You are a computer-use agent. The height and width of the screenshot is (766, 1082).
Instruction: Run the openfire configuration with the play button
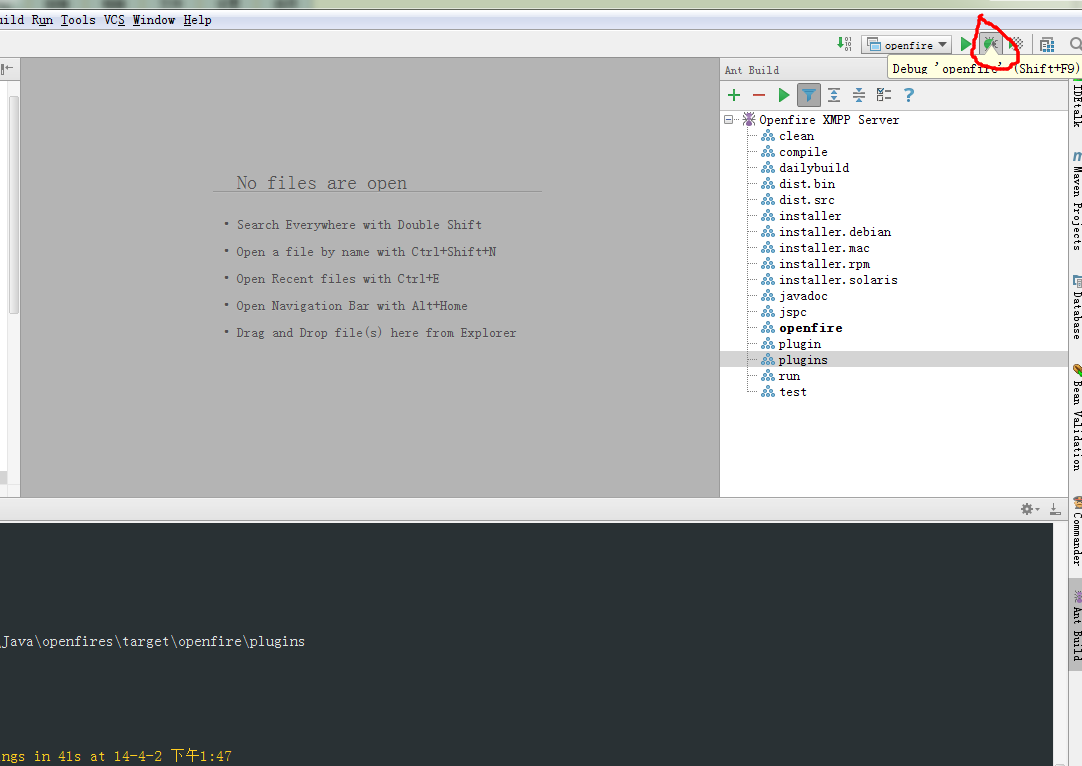pyautogui.click(x=964, y=44)
